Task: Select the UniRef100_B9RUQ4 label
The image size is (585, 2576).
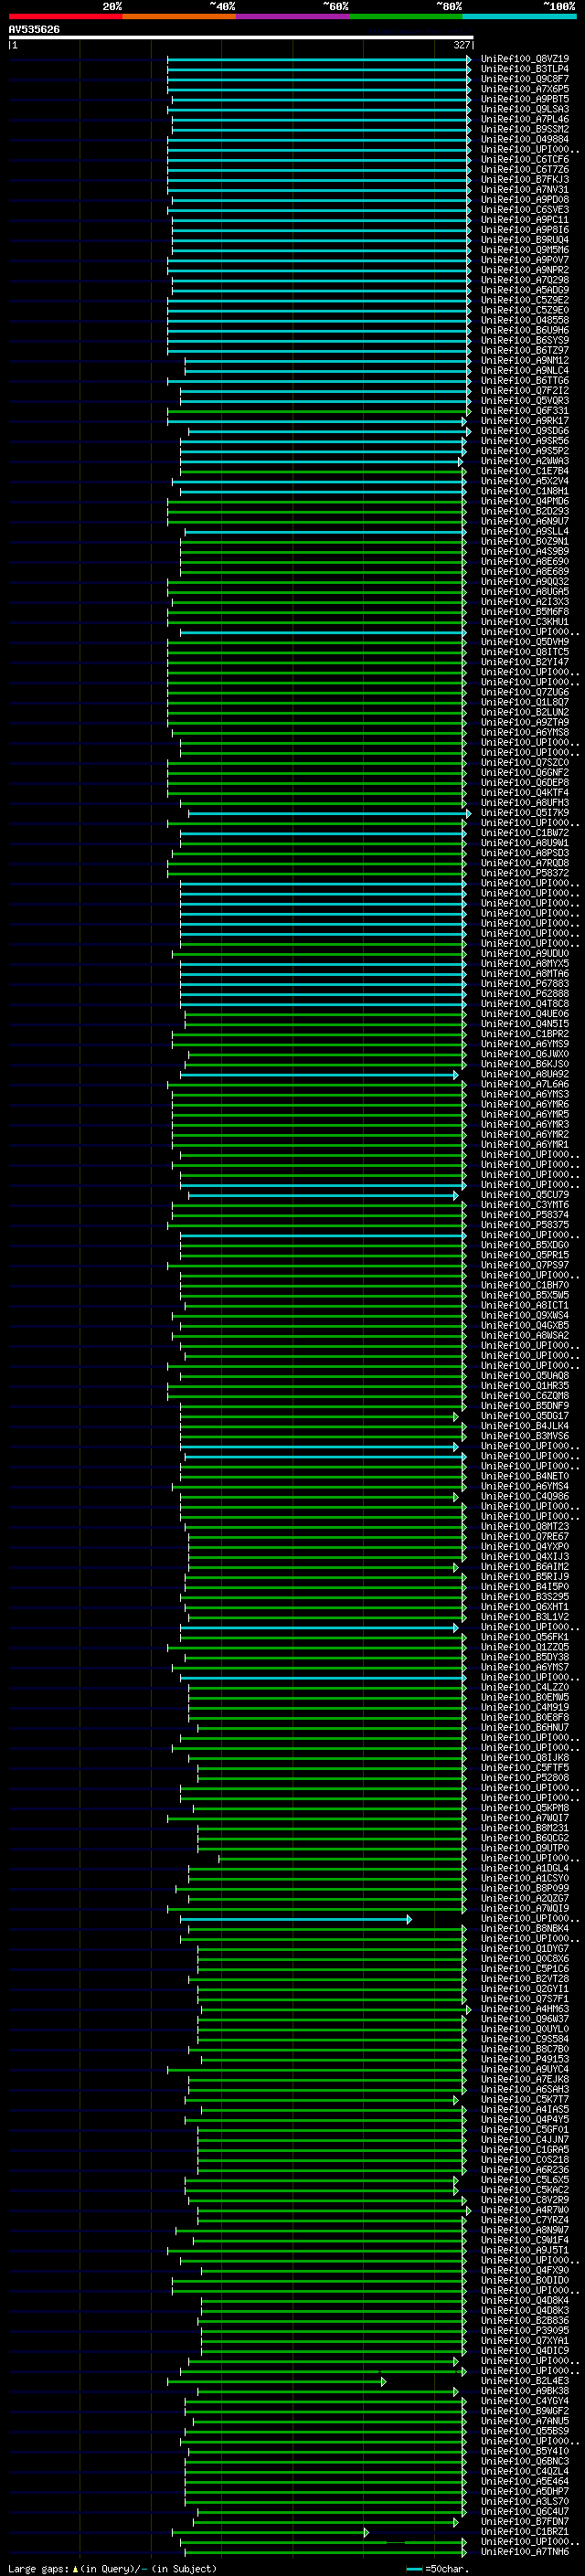Action: 525,240
